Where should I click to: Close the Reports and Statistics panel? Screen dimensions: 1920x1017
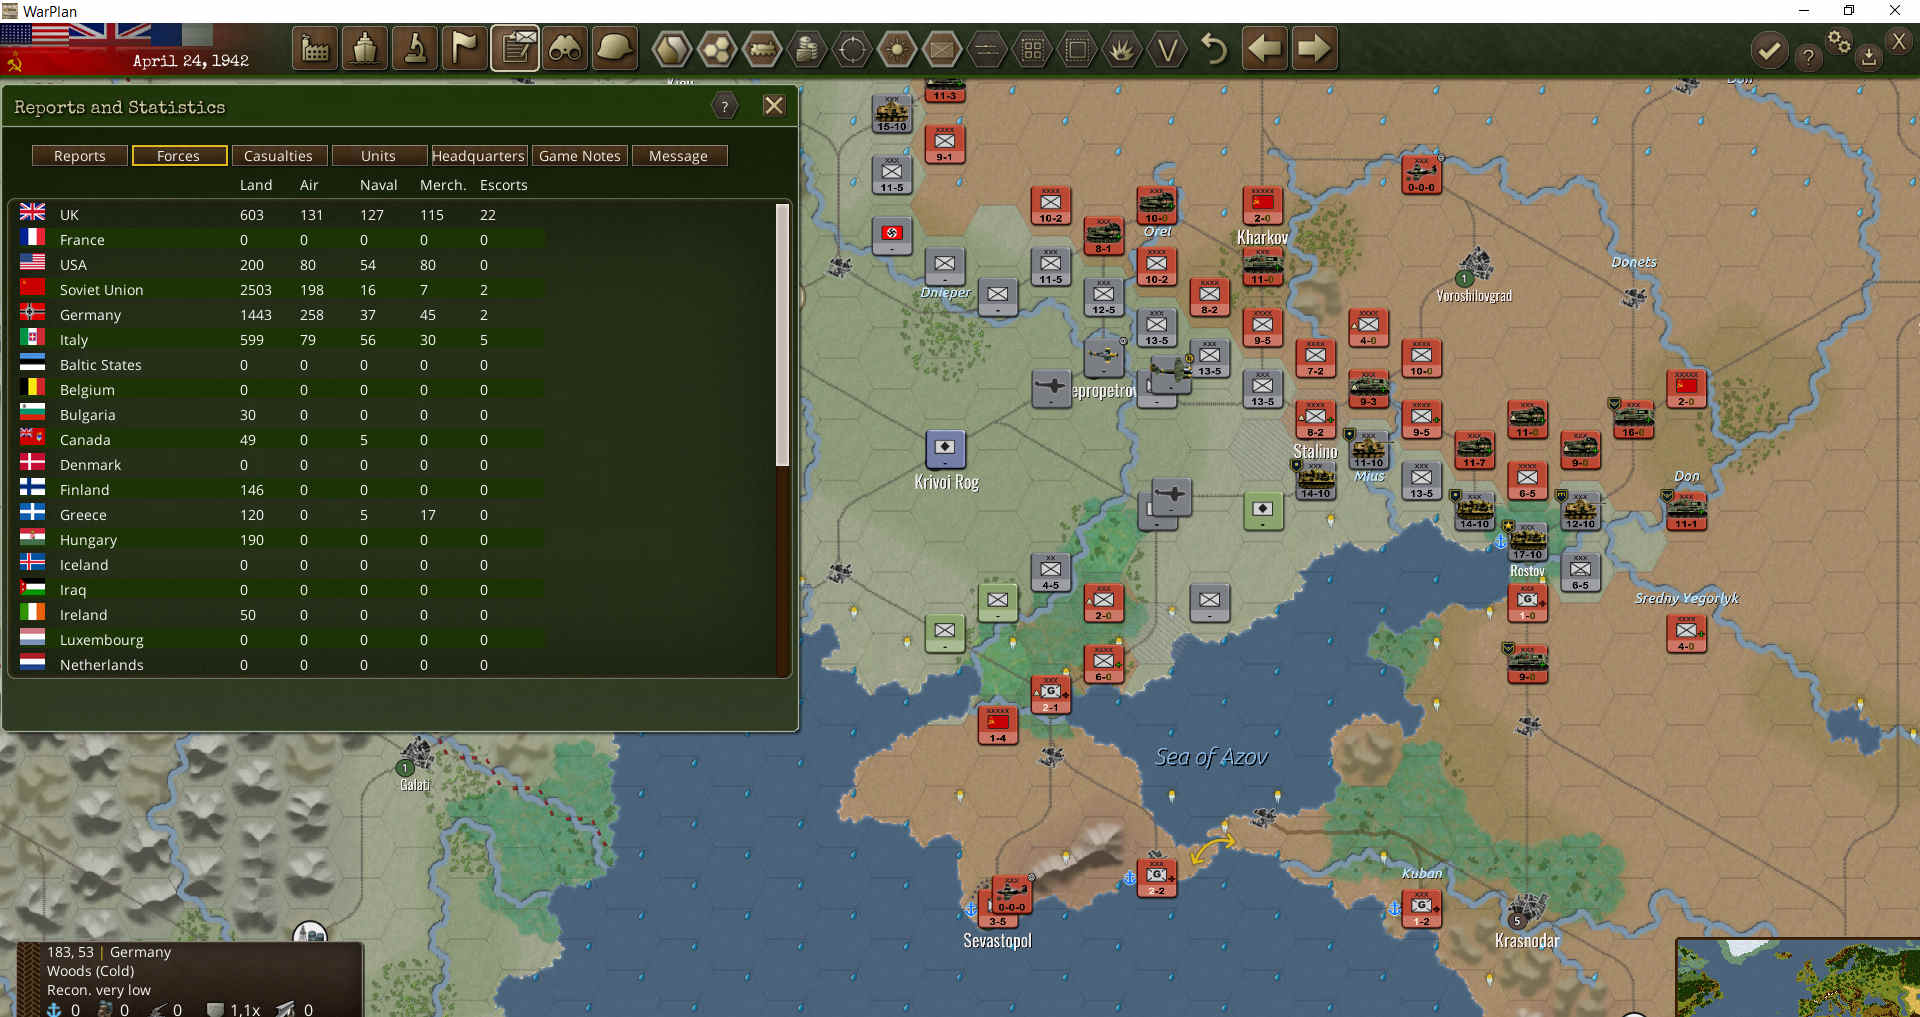coord(773,106)
